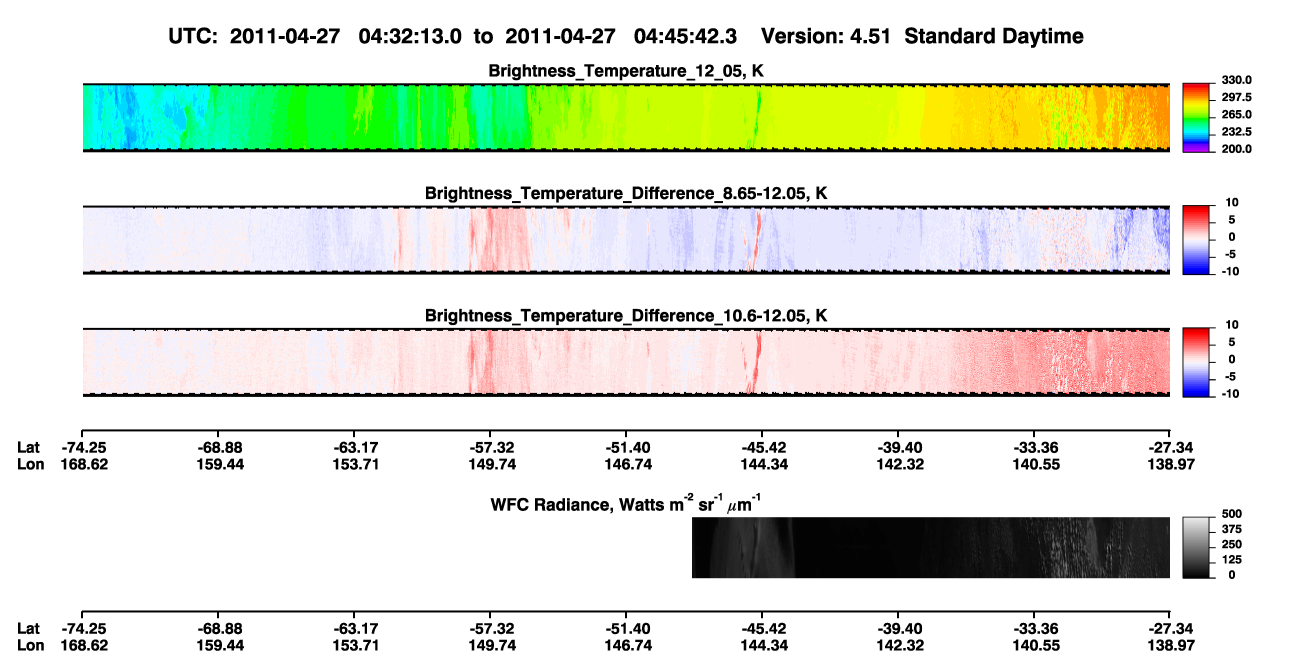Click the 8.65-12.05 difference image strip
This screenshot has height=667, width=1300.
pyautogui.click(x=626, y=240)
